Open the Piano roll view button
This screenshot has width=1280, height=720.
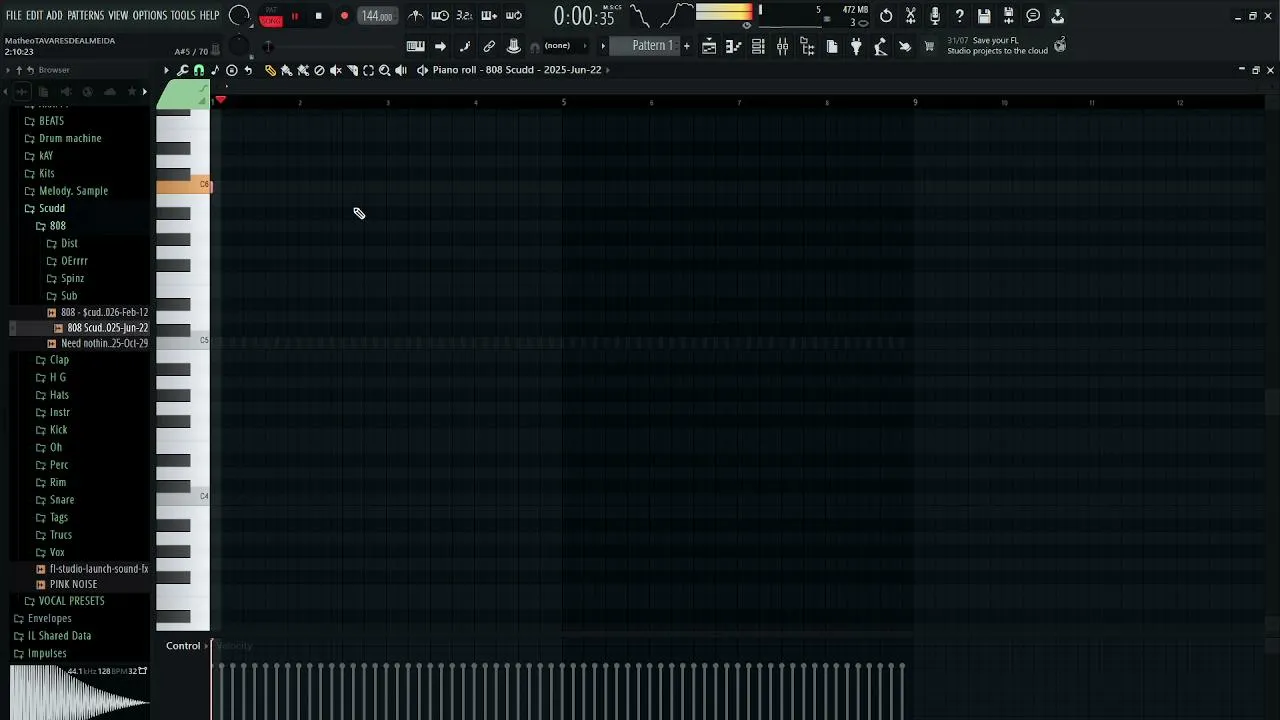coord(733,46)
